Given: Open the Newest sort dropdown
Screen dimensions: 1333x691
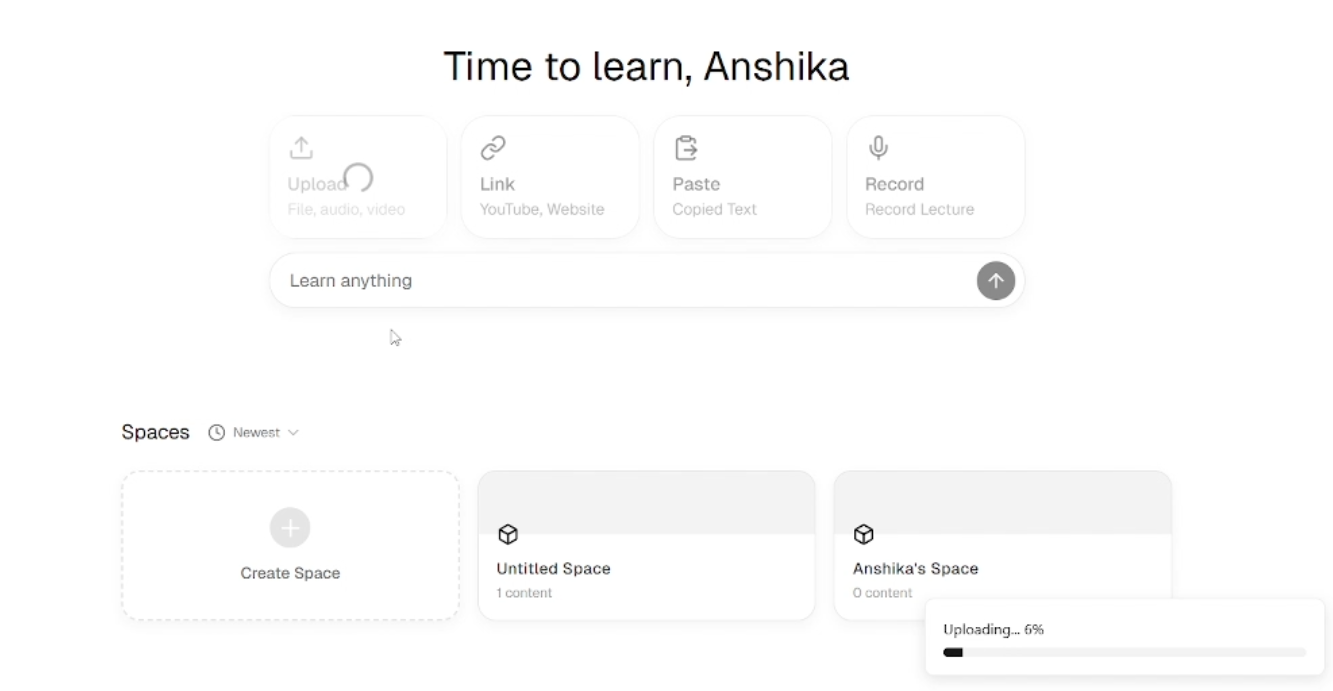Looking at the screenshot, I should tap(254, 433).
